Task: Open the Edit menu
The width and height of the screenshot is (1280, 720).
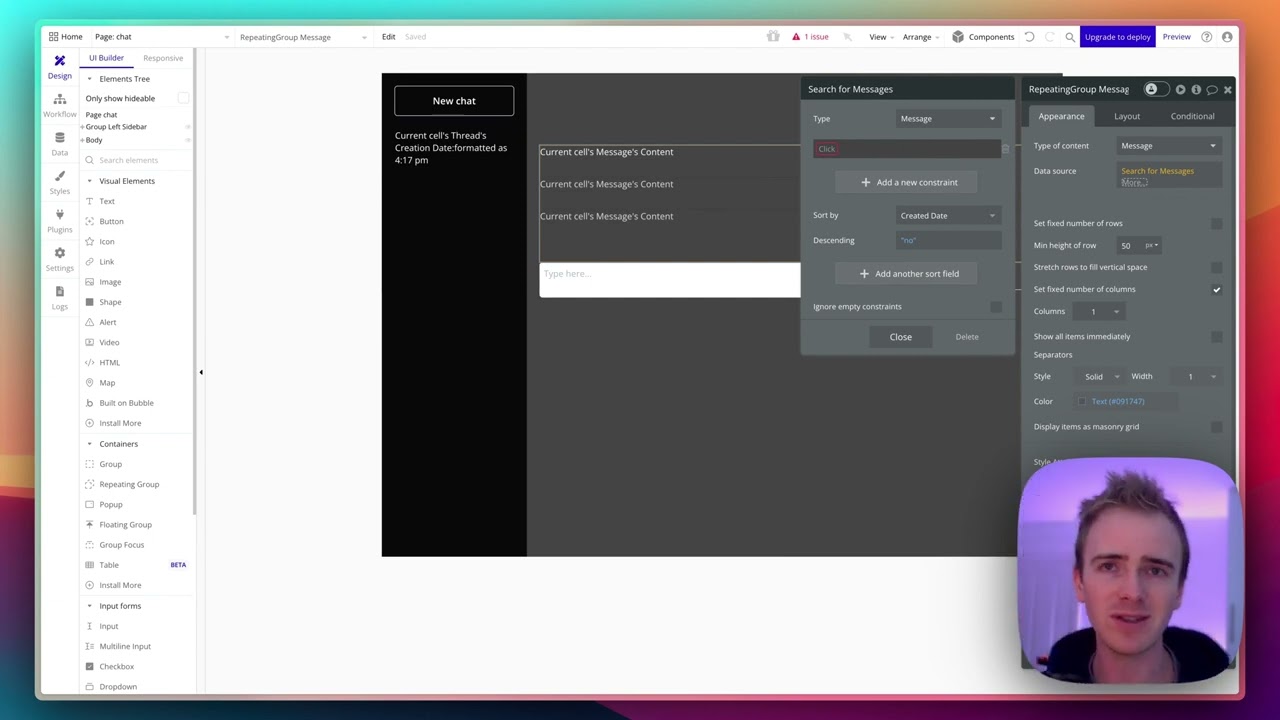Action: [388, 37]
